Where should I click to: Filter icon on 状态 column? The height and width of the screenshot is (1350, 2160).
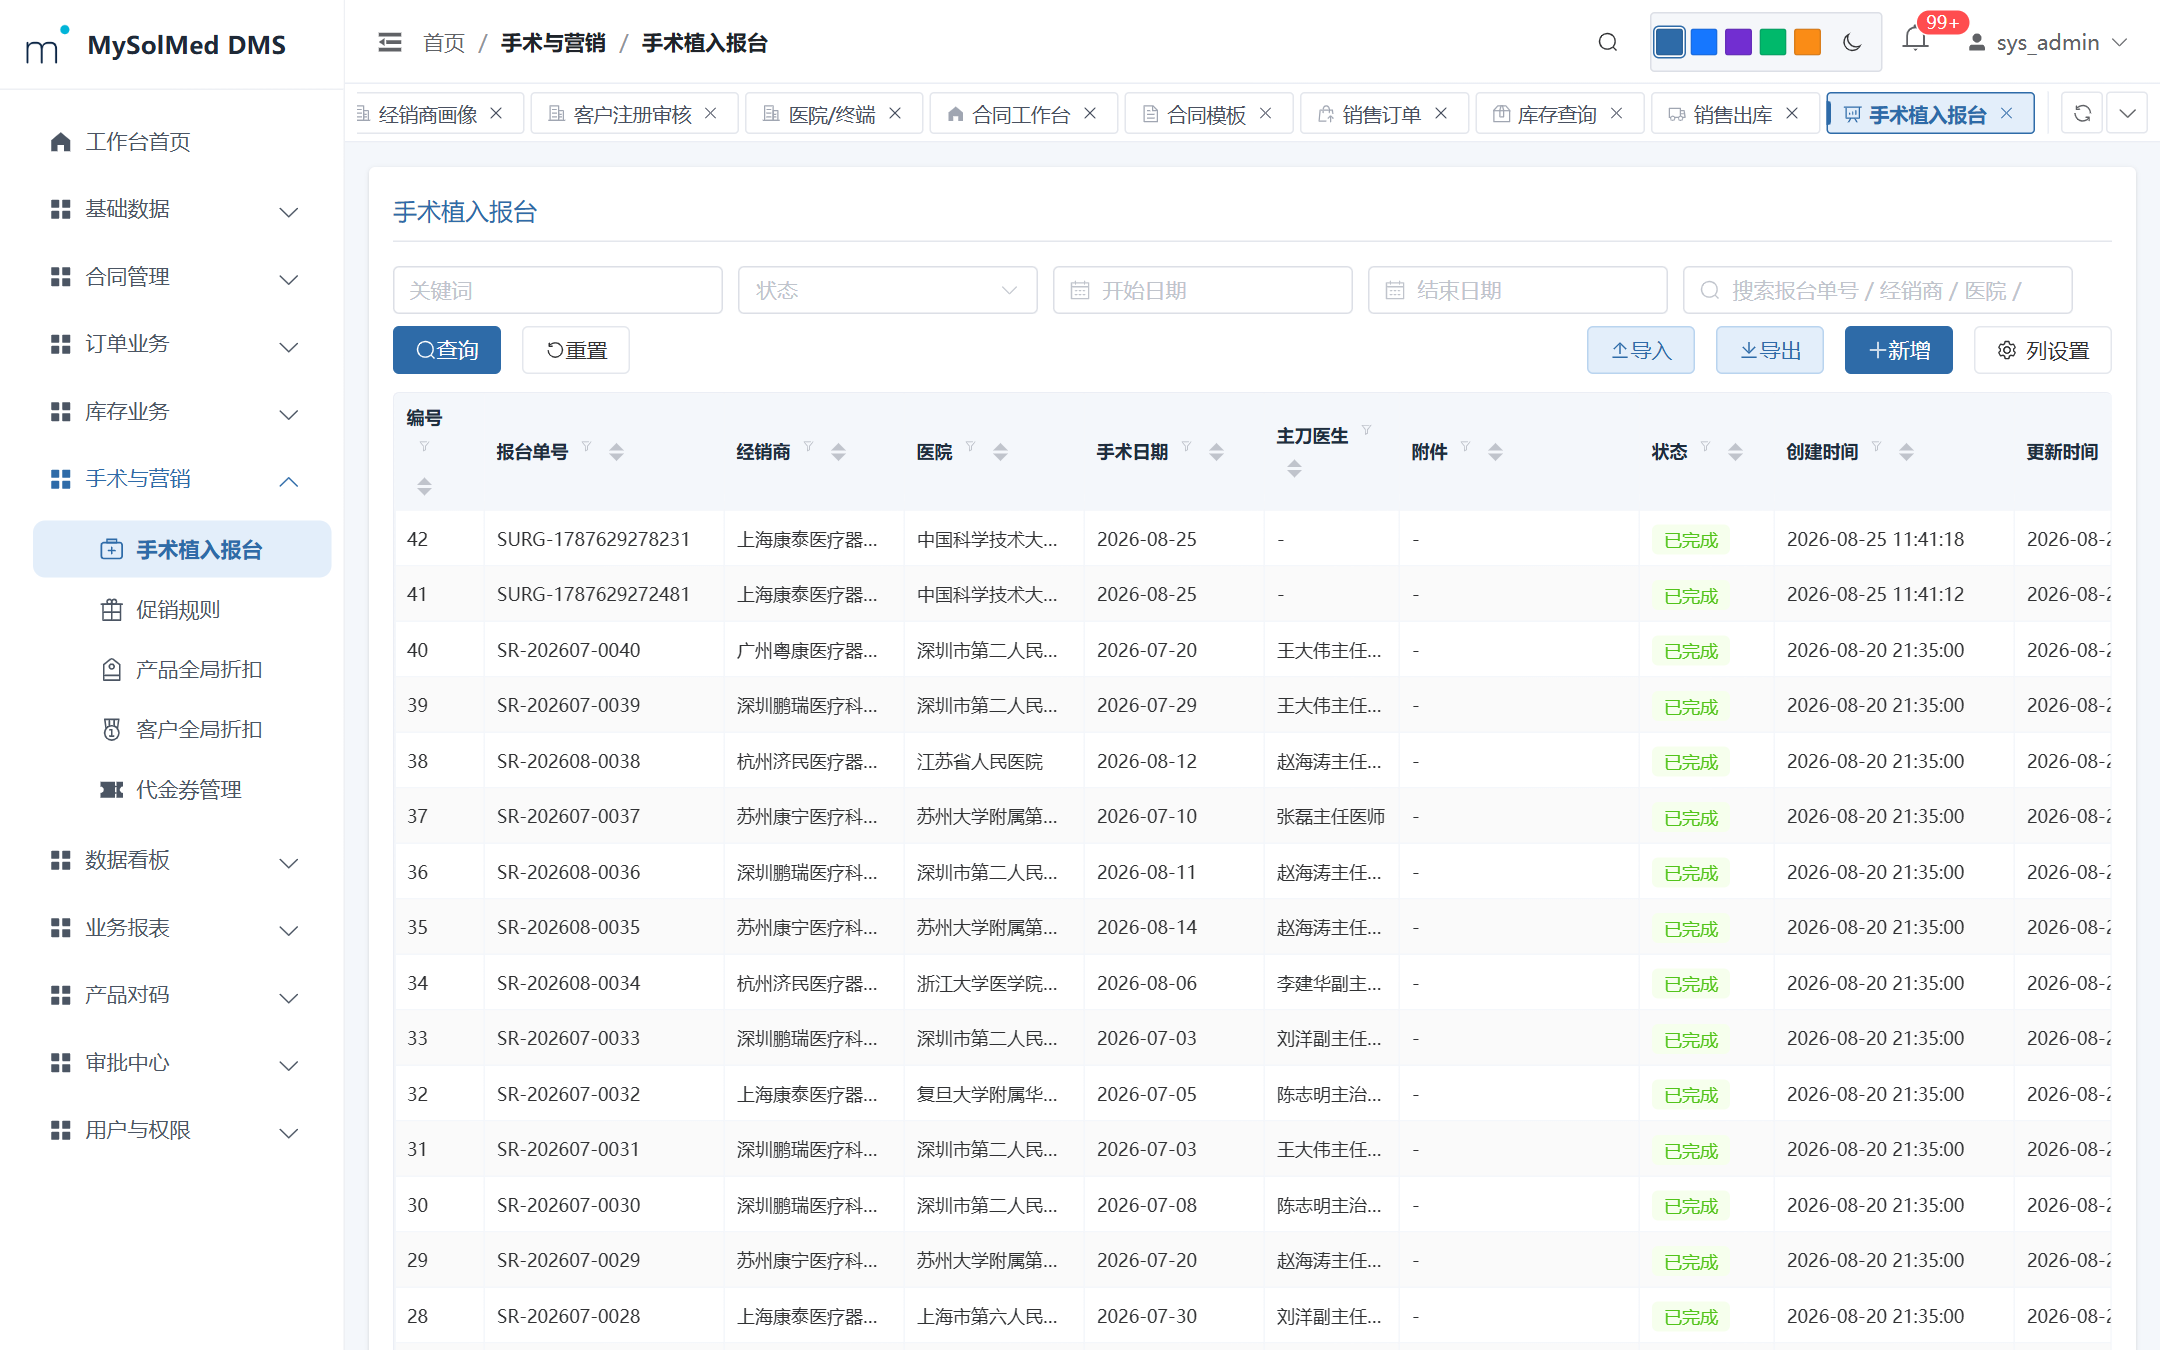(x=1706, y=446)
